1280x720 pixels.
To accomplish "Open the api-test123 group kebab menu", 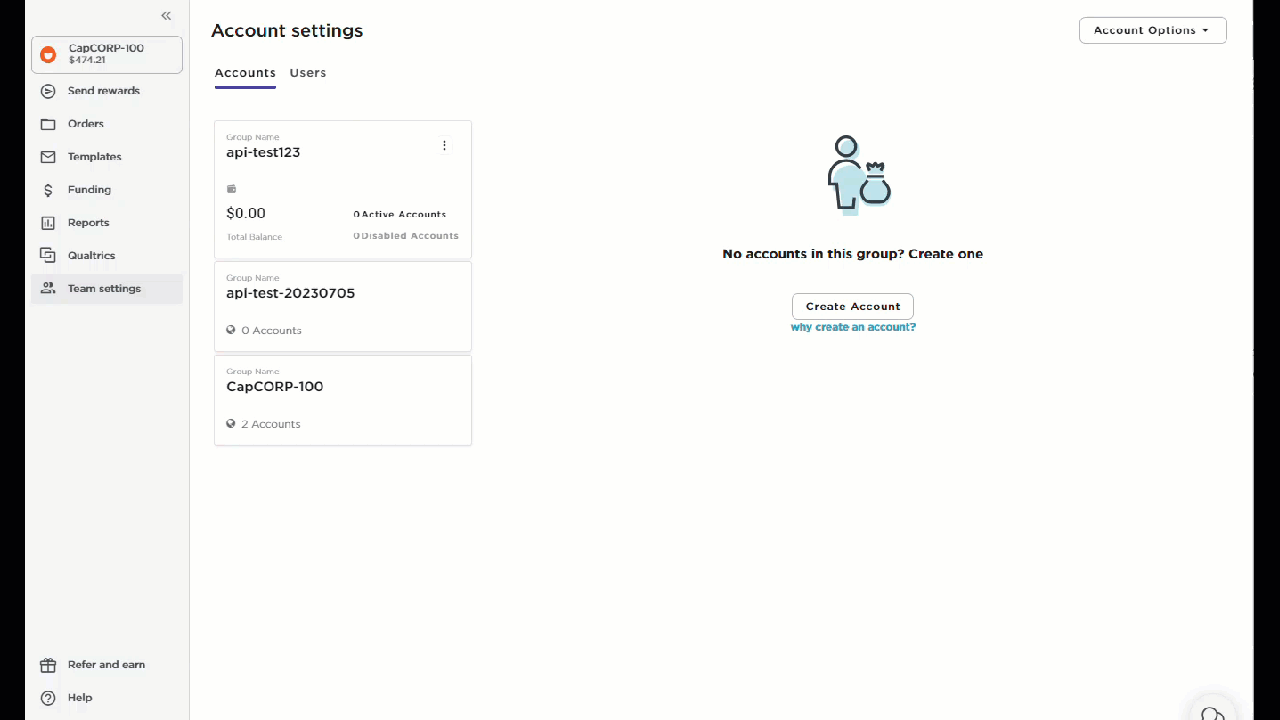I will [x=444, y=145].
